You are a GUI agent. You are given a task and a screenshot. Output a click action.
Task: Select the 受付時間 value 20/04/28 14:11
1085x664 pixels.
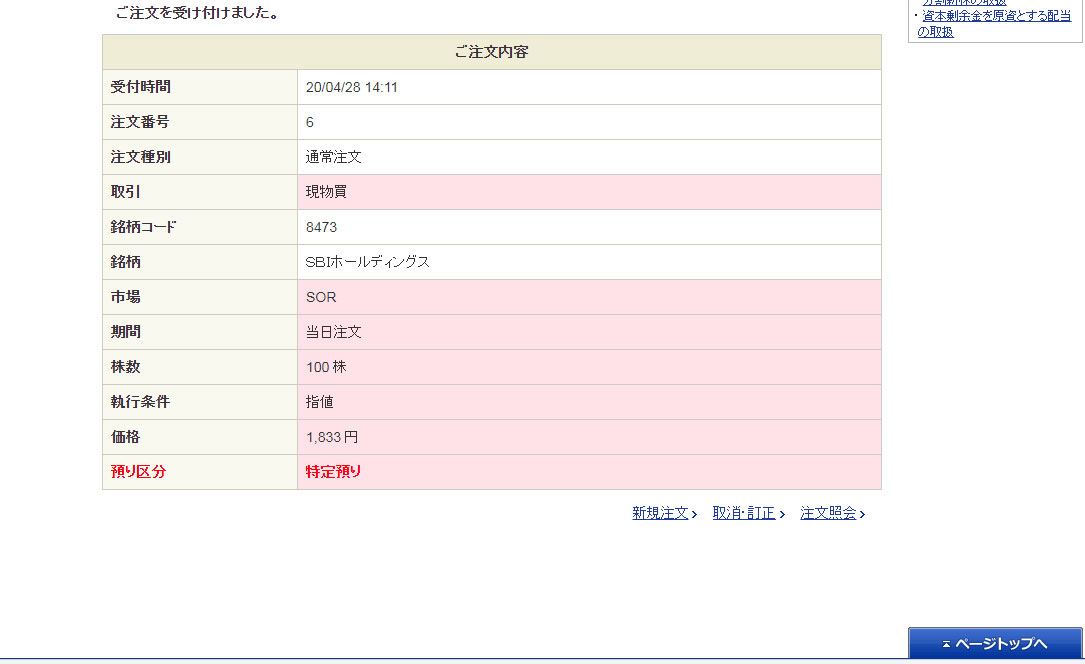[x=352, y=87]
